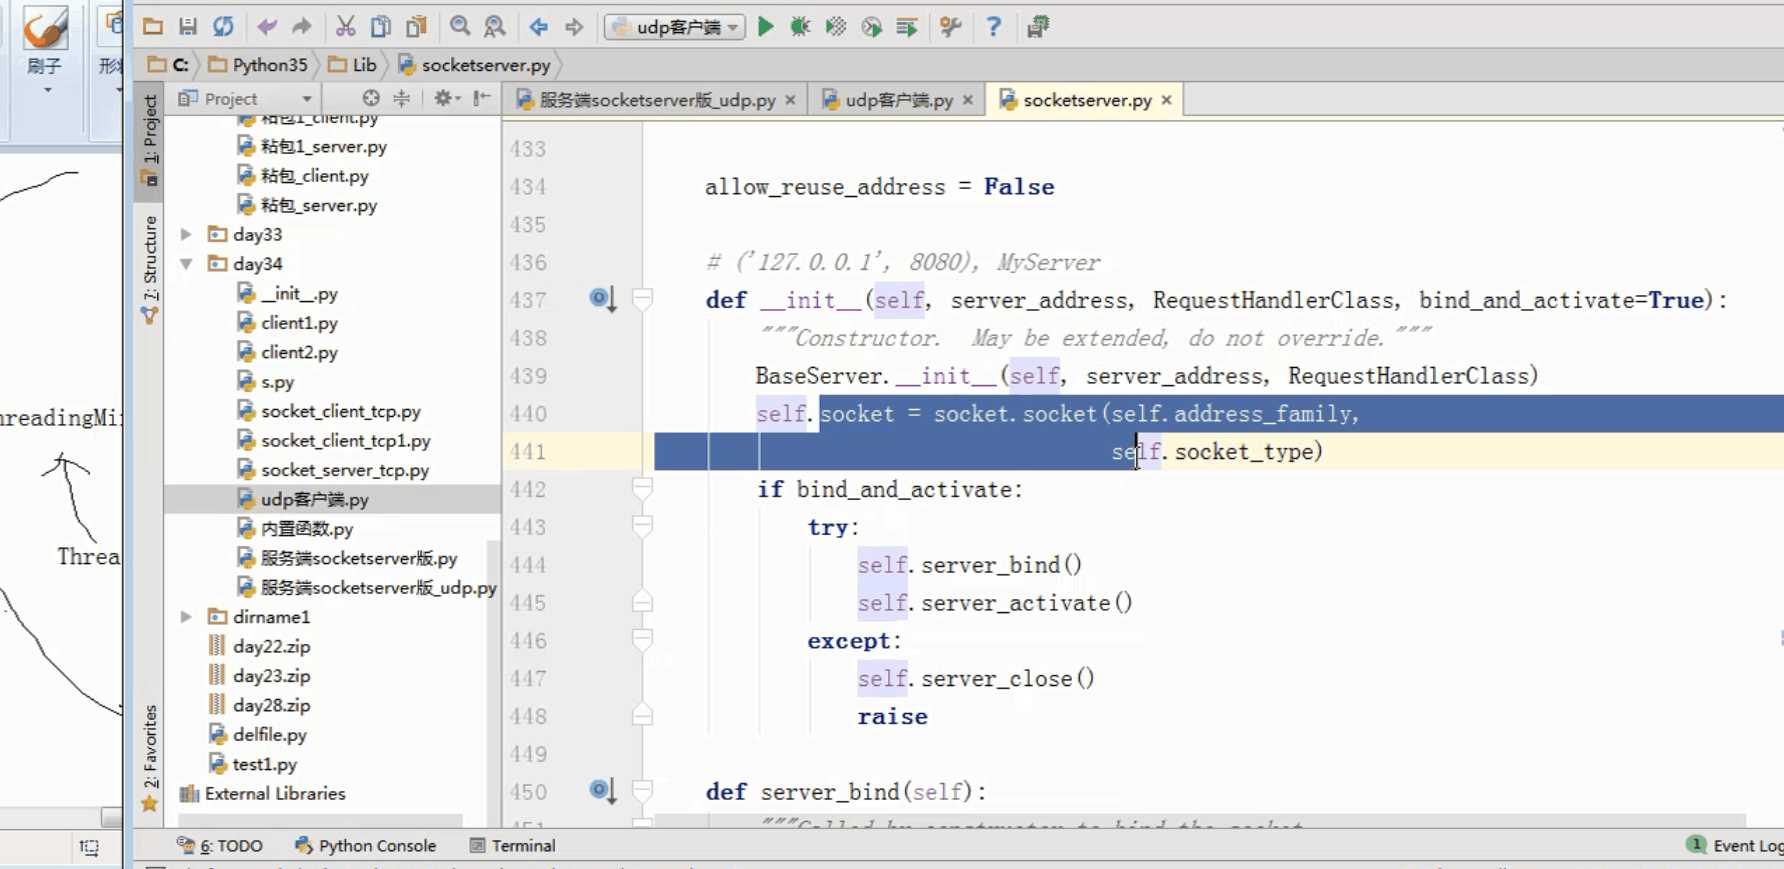
Task: Open the Project panel gear settings dropdown
Action: (x=446, y=98)
